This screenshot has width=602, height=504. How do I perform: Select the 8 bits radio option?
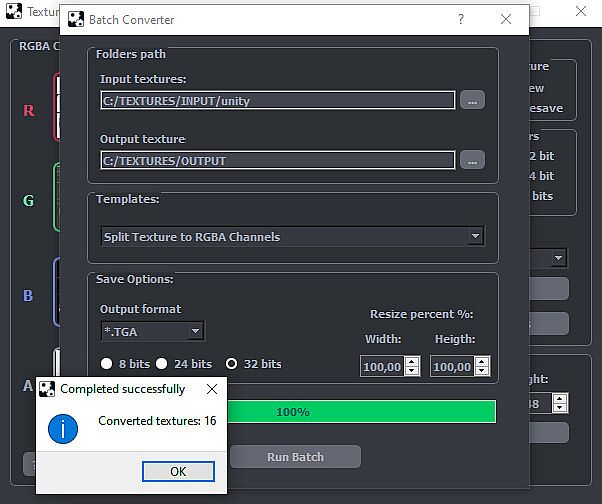click(x=106, y=364)
